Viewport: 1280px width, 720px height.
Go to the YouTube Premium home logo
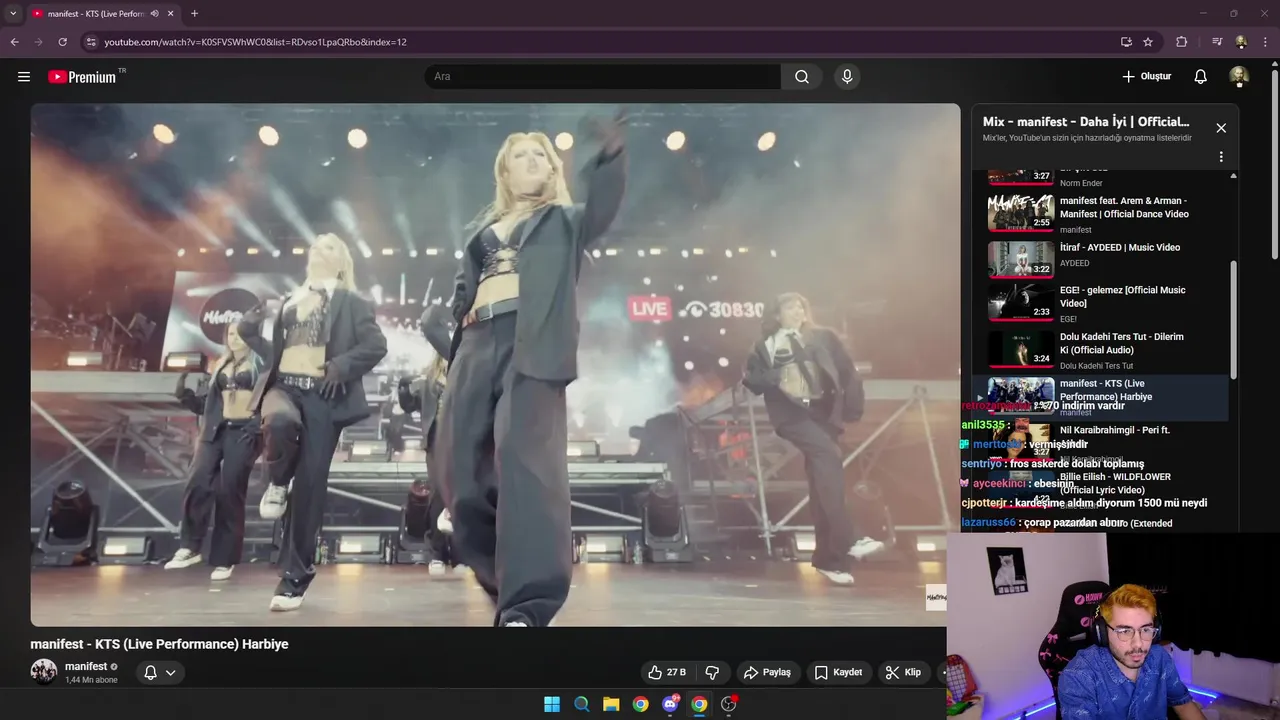[83, 77]
